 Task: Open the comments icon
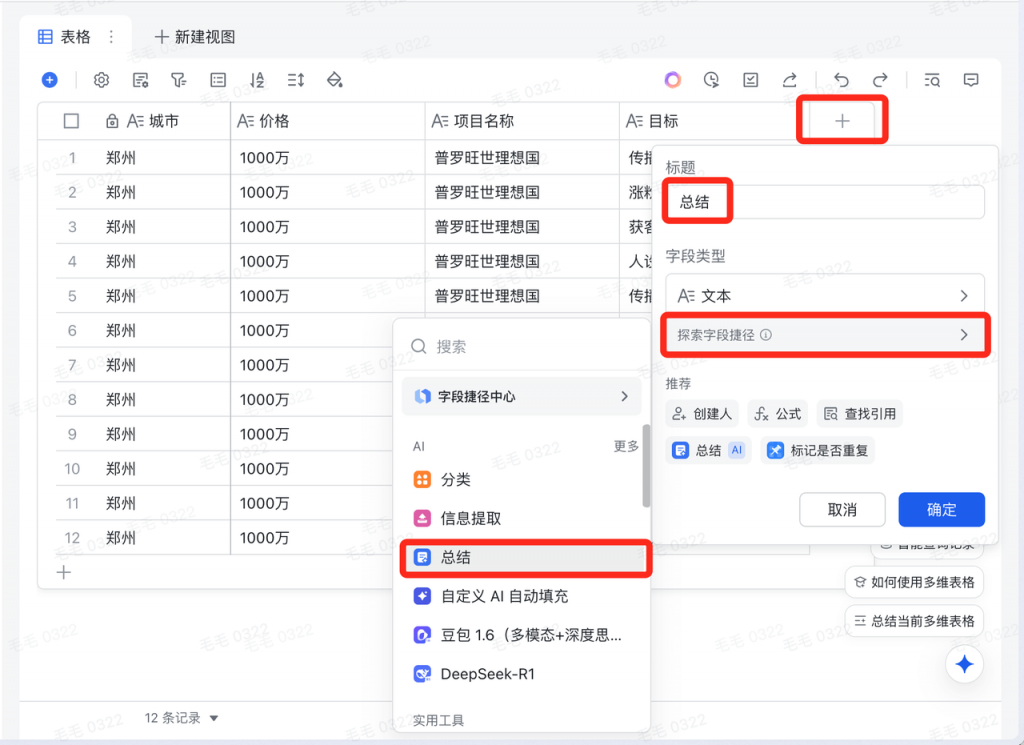(971, 80)
